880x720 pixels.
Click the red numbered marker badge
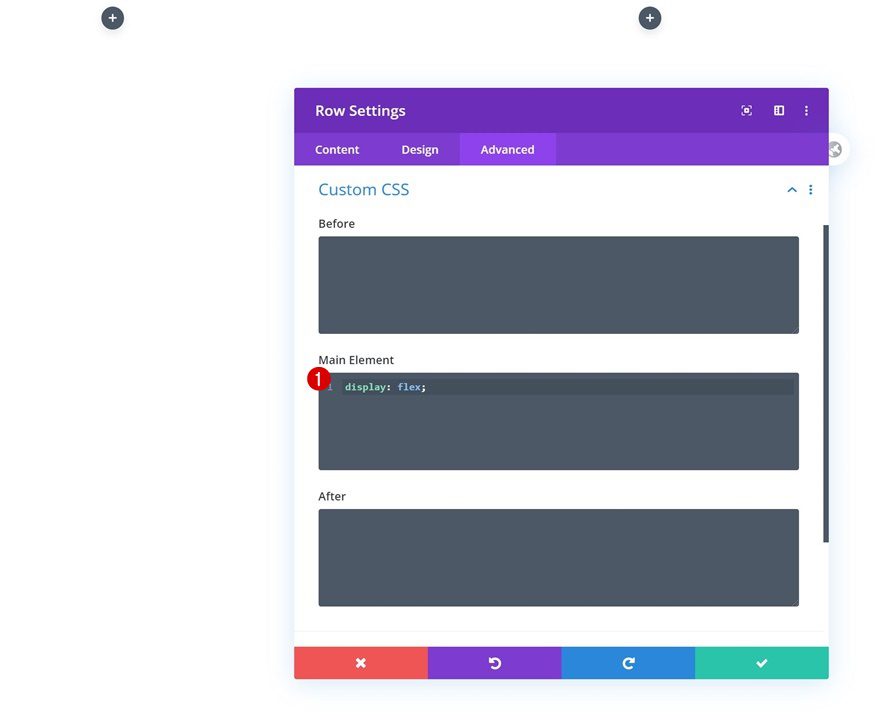319,379
